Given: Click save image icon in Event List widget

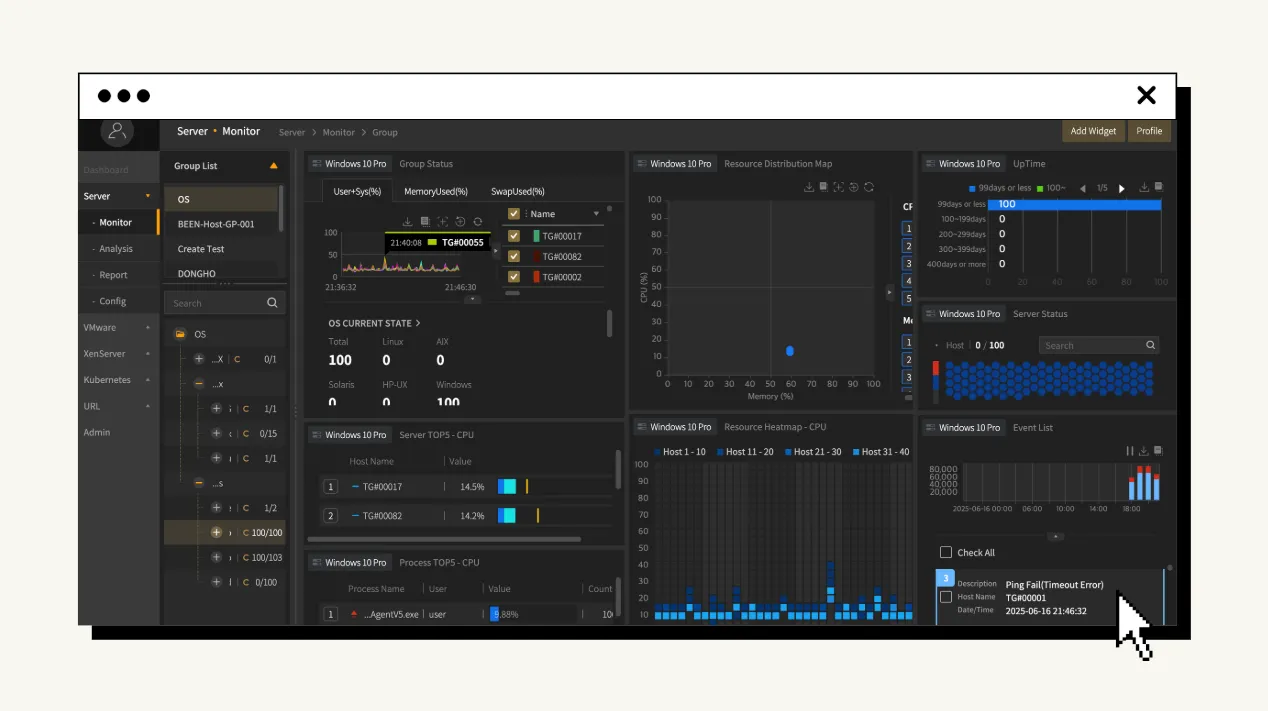Looking at the screenshot, I should [x=1158, y=451].
